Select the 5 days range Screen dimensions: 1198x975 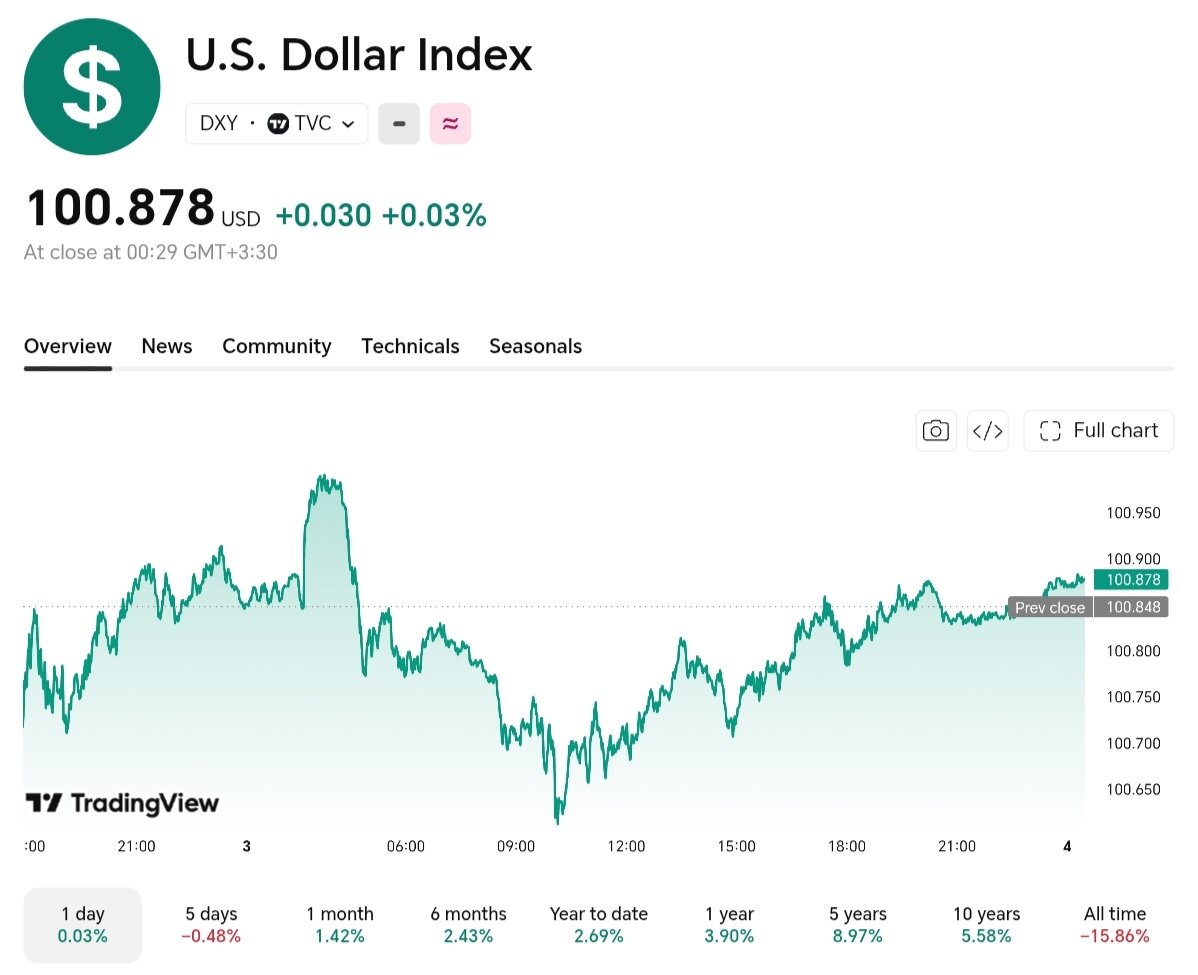pyautogui.click(x=211, y=925)
